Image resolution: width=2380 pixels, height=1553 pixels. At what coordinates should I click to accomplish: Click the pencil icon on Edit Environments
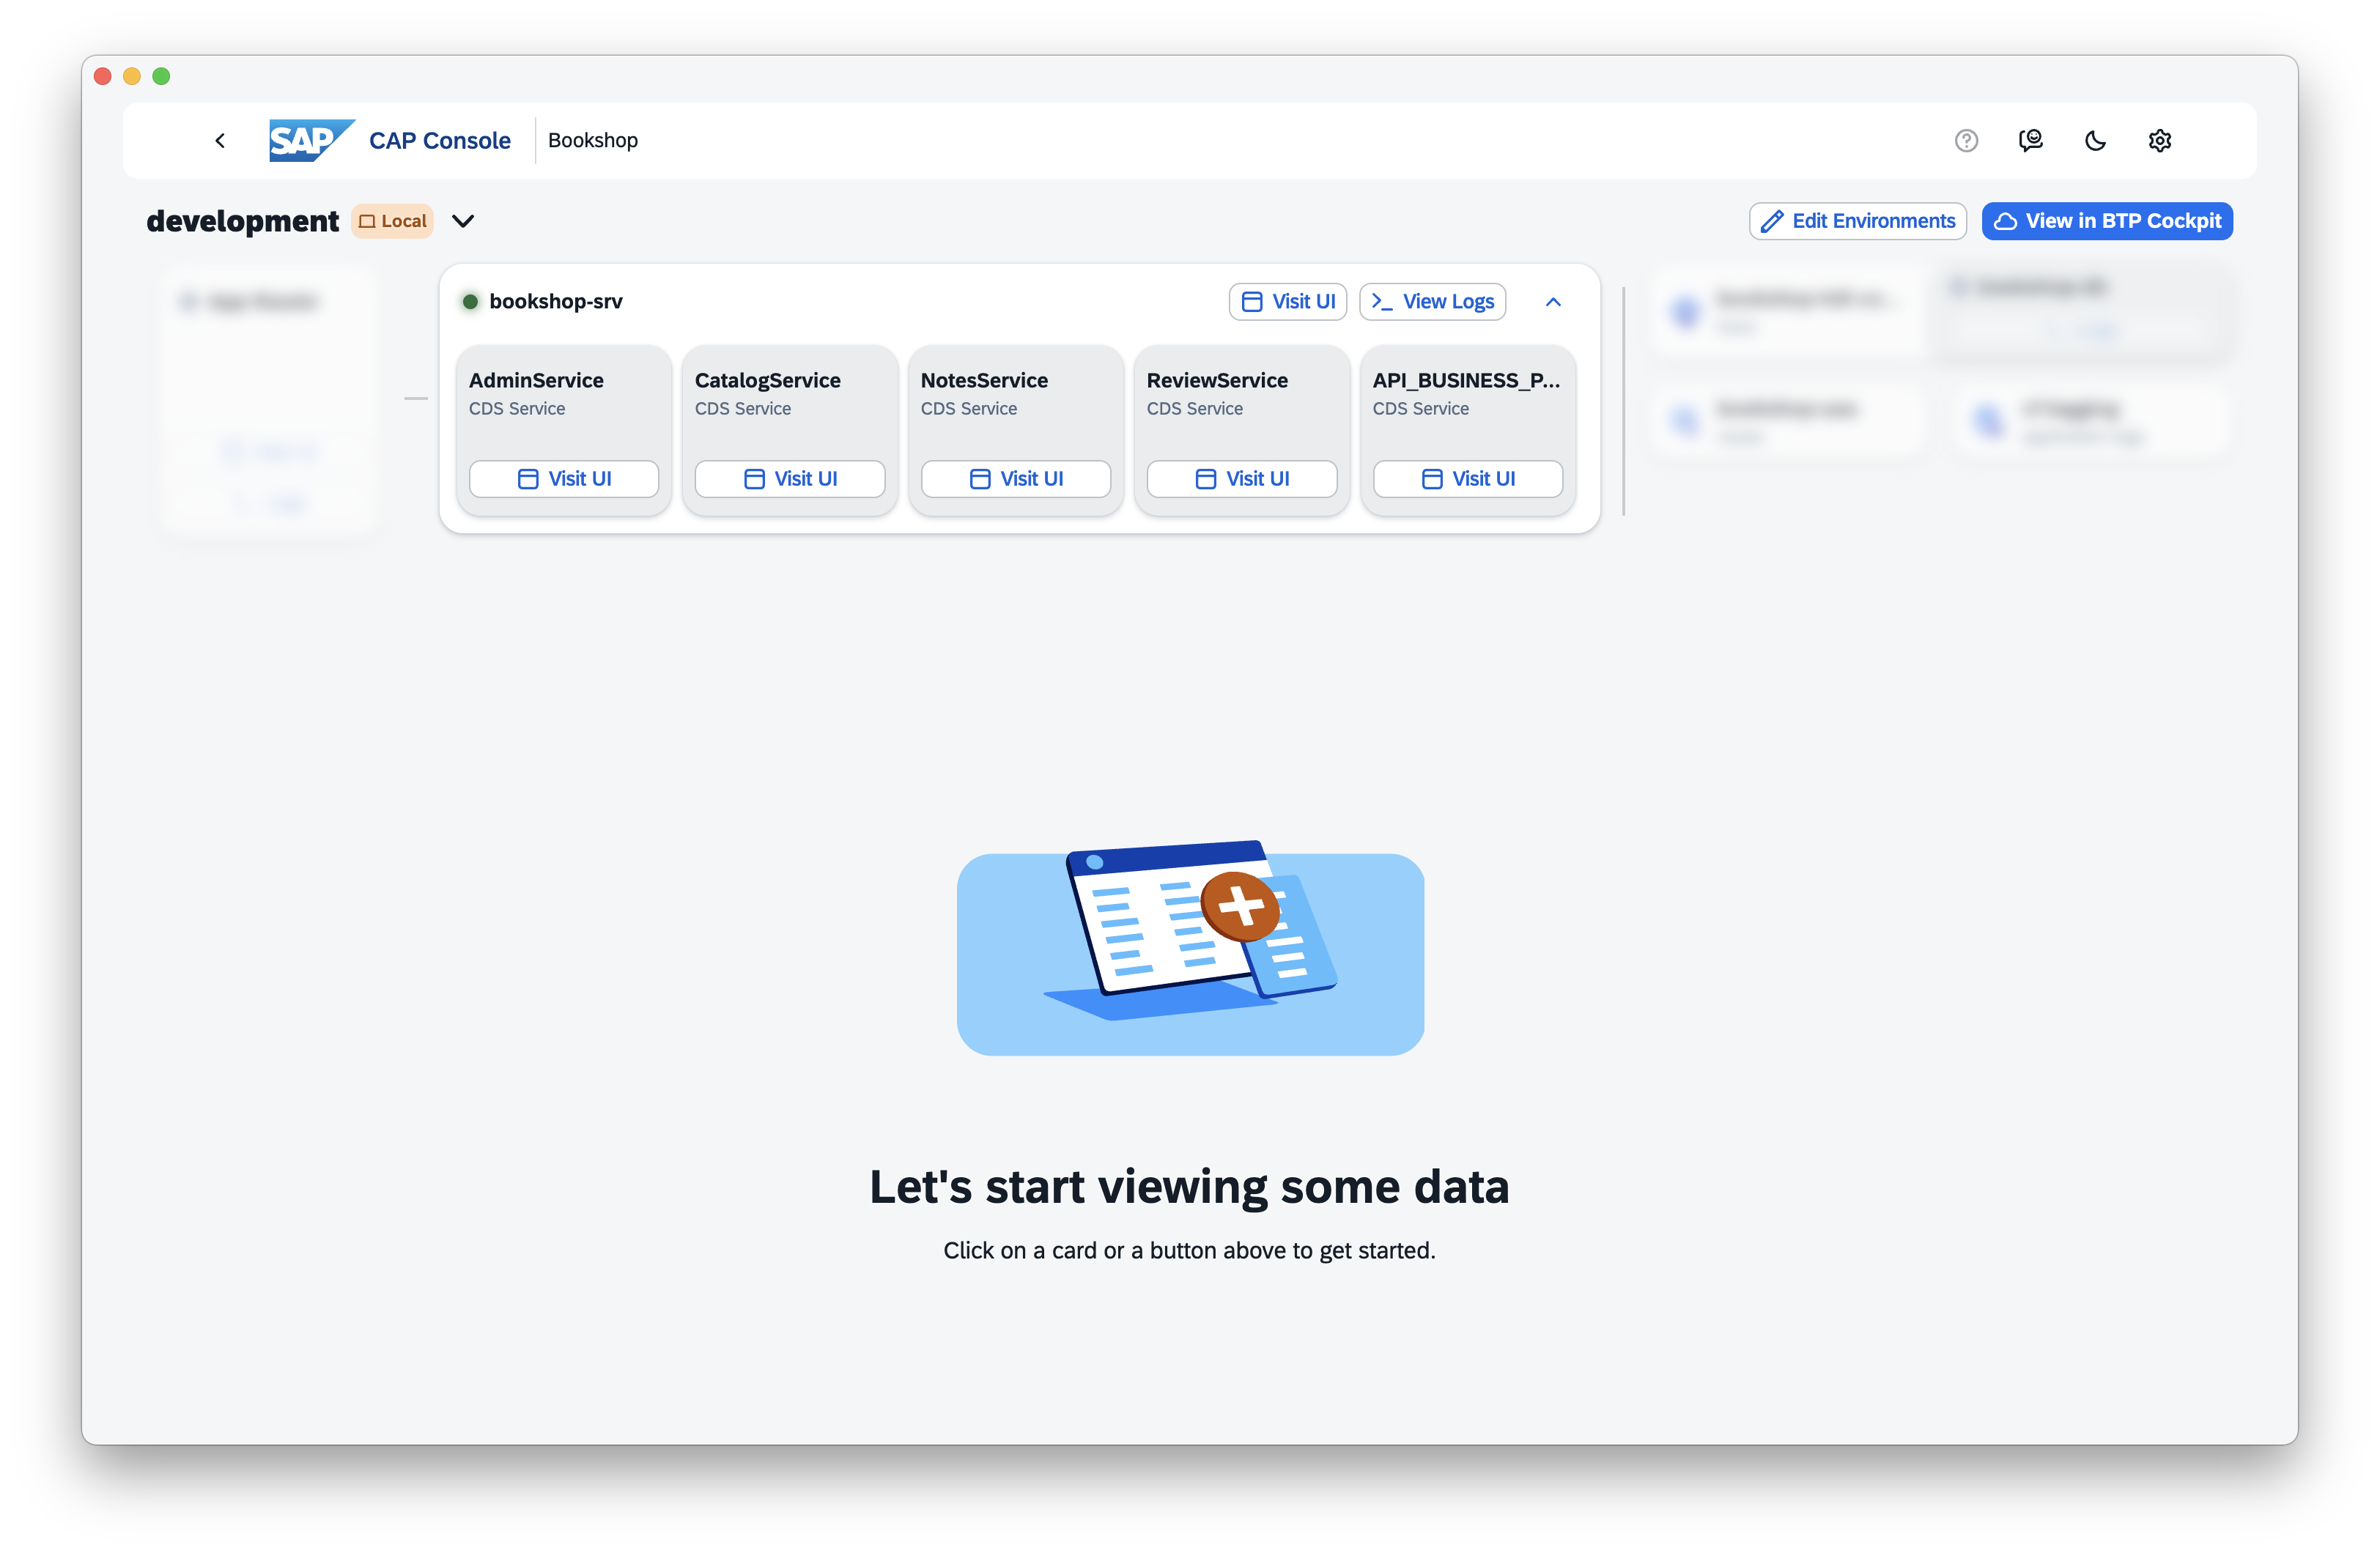[1774, 220]
